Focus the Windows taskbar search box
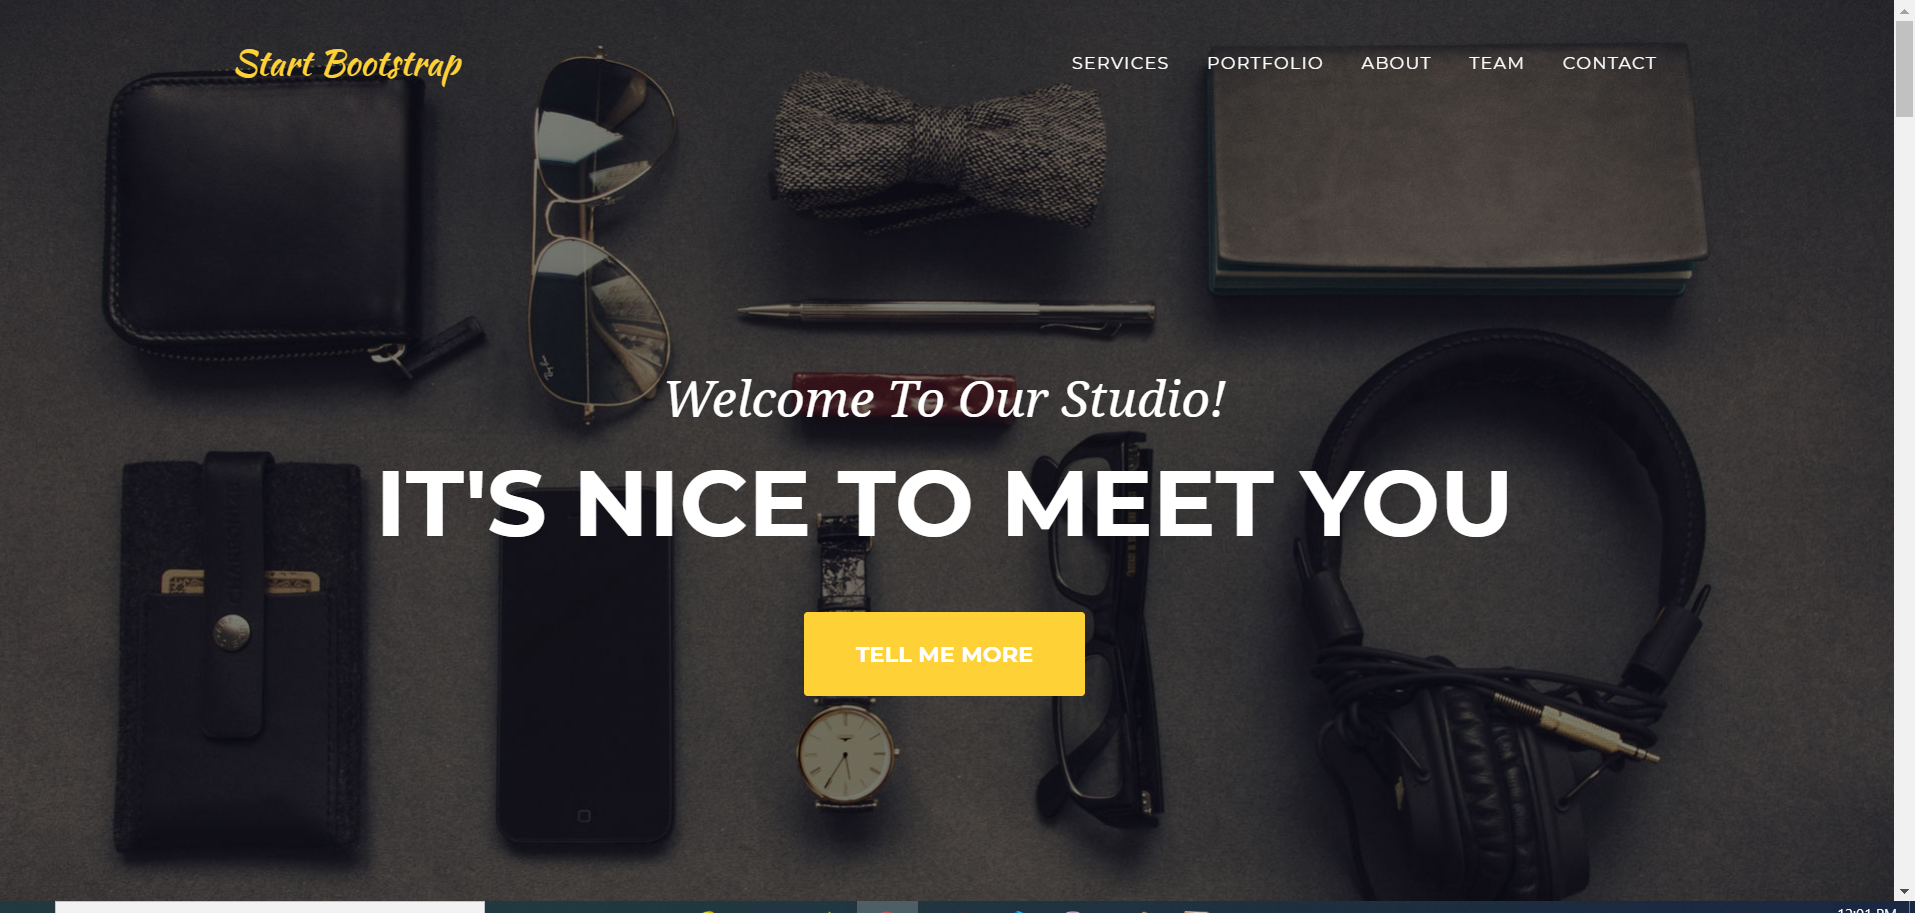The height and width of the screenshot is (913, 1915). click(x=270, y=907)
